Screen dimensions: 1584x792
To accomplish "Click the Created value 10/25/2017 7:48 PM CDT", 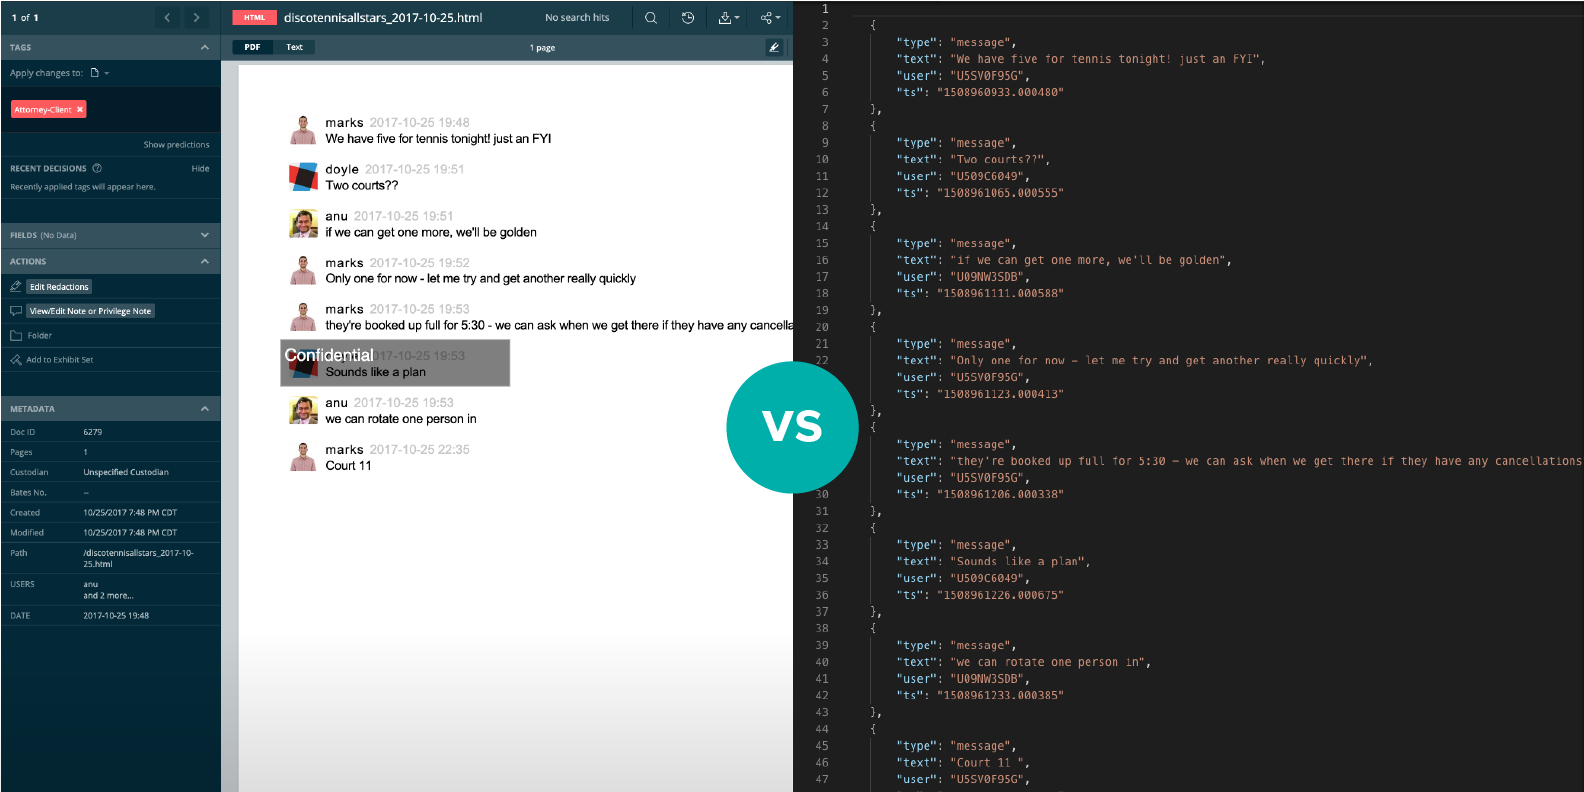I will click(x=130, y=512).
